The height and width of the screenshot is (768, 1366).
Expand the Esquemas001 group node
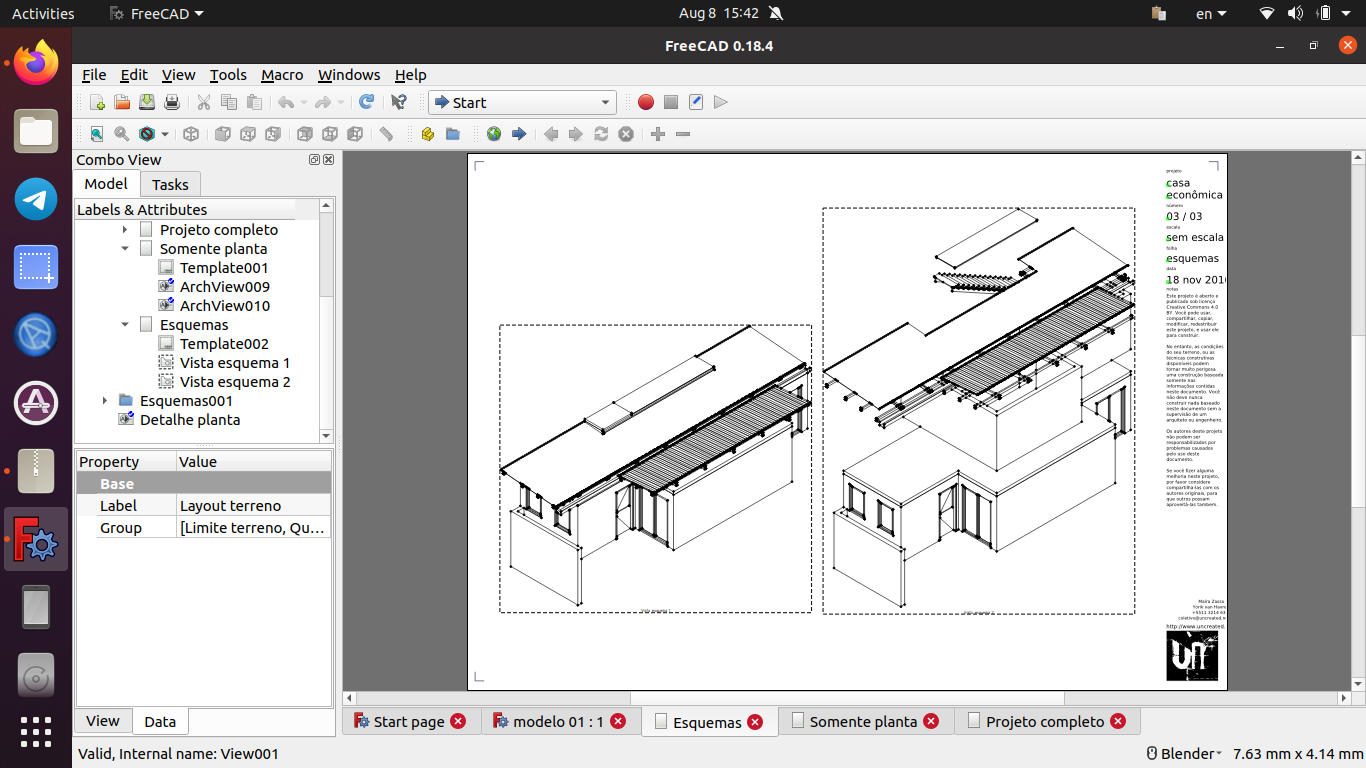(105, 401)
